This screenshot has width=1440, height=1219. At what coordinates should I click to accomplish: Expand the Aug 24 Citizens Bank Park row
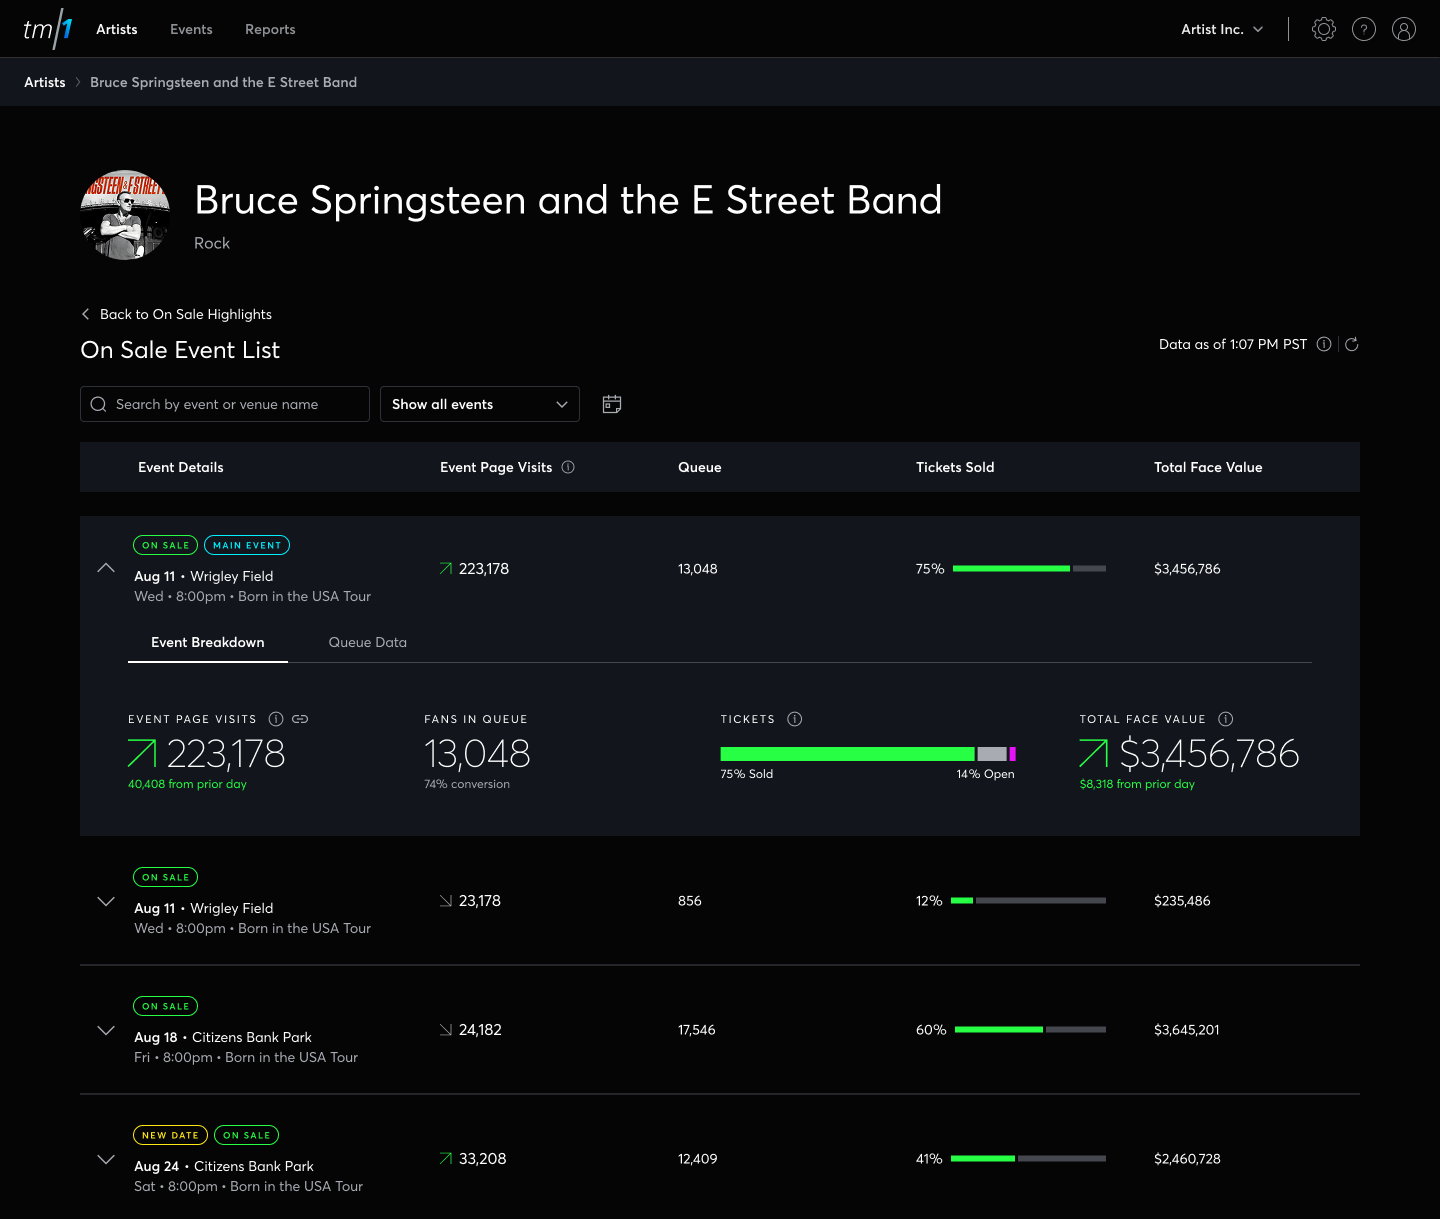coord(106,1159)
